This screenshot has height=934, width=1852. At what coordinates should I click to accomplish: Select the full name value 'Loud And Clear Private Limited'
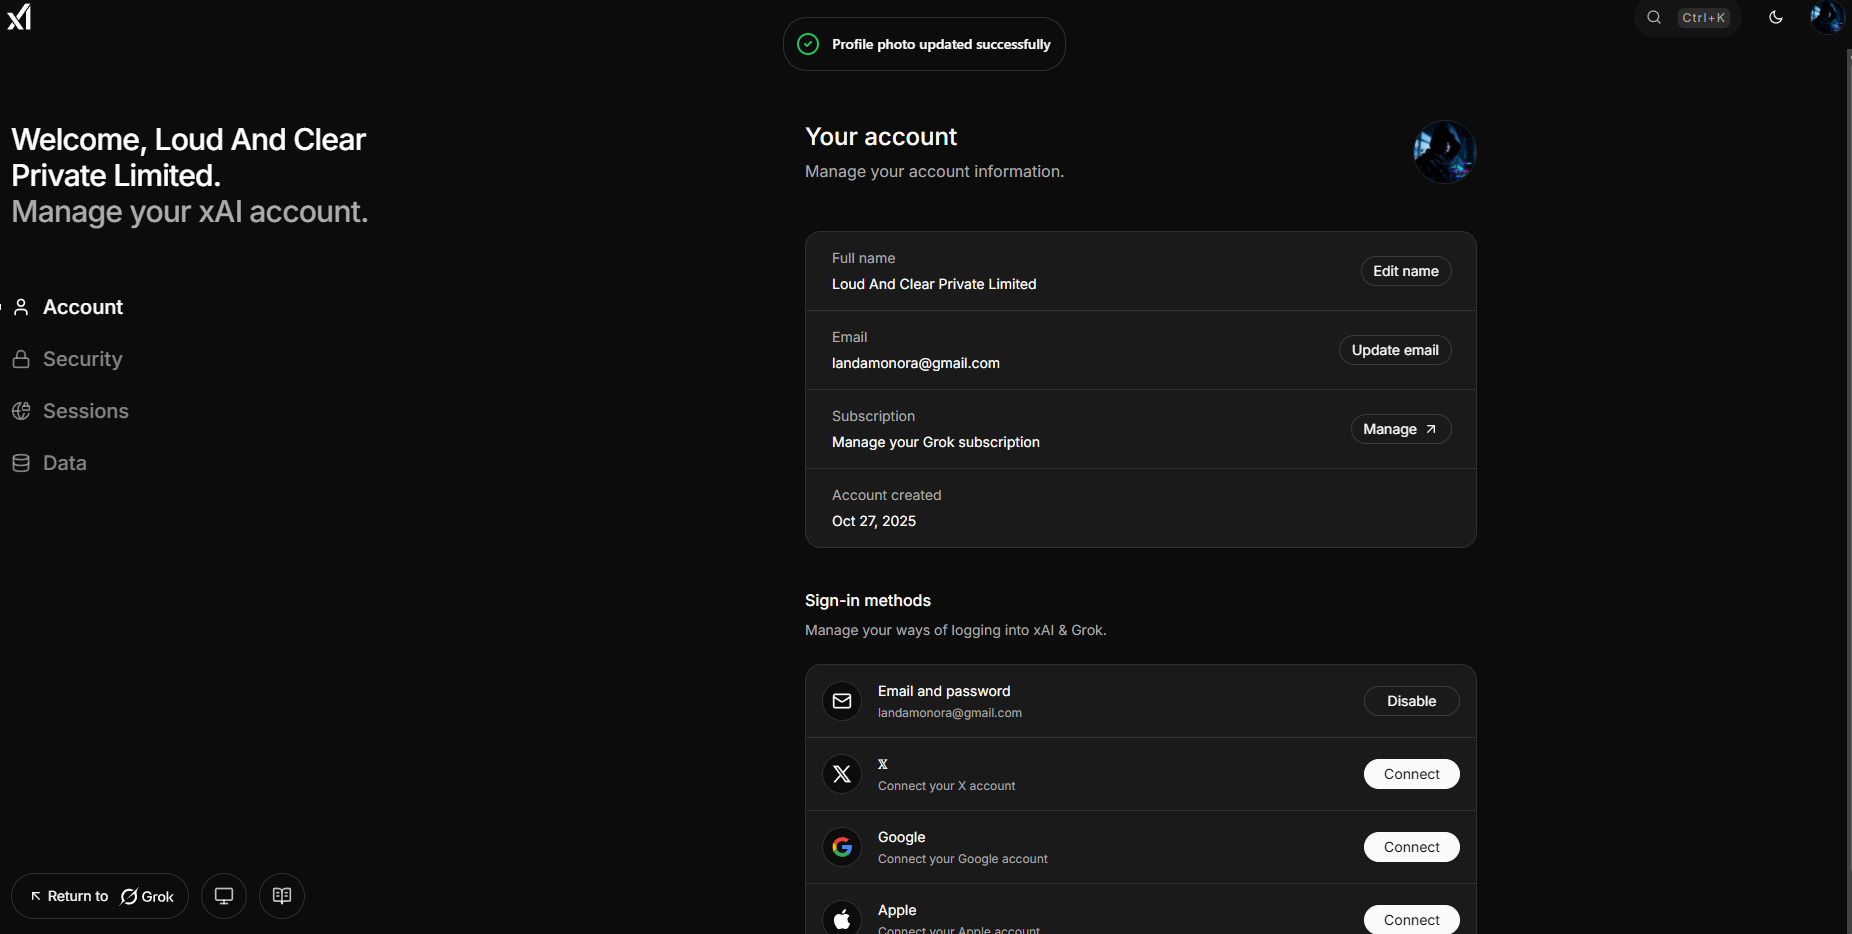(934, 284)
